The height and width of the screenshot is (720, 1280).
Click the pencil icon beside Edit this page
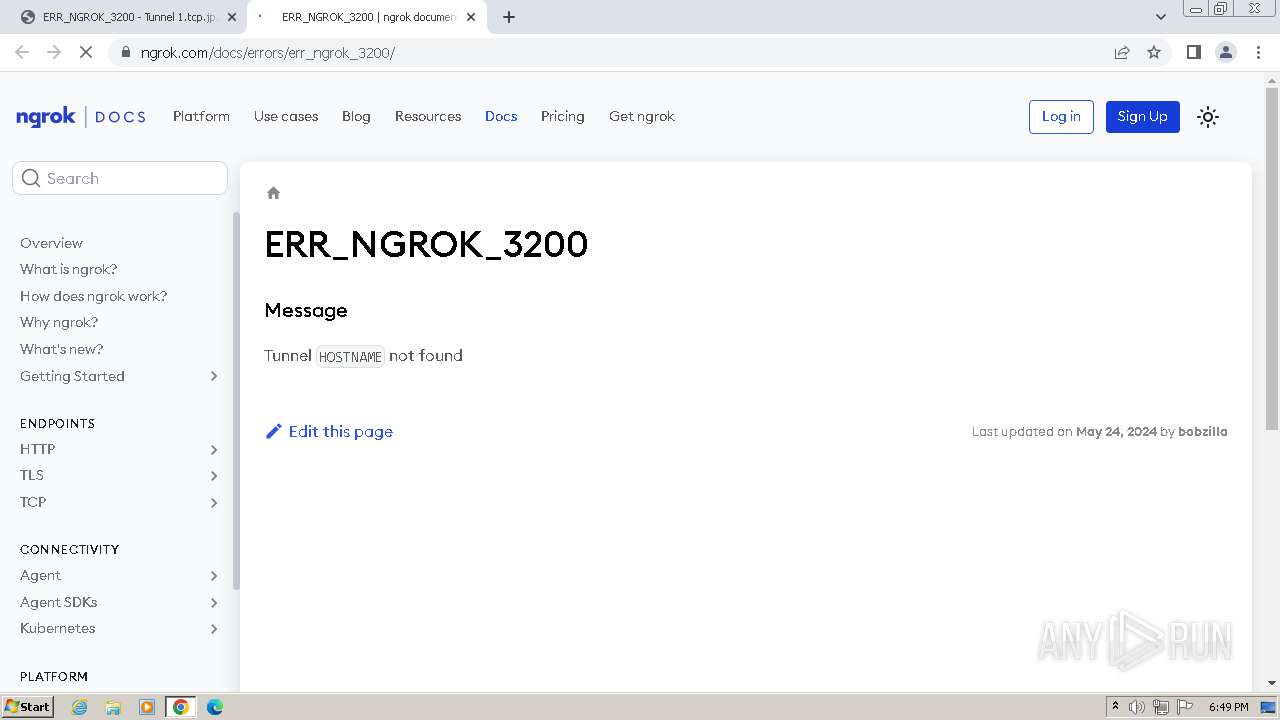coord(274,431)
